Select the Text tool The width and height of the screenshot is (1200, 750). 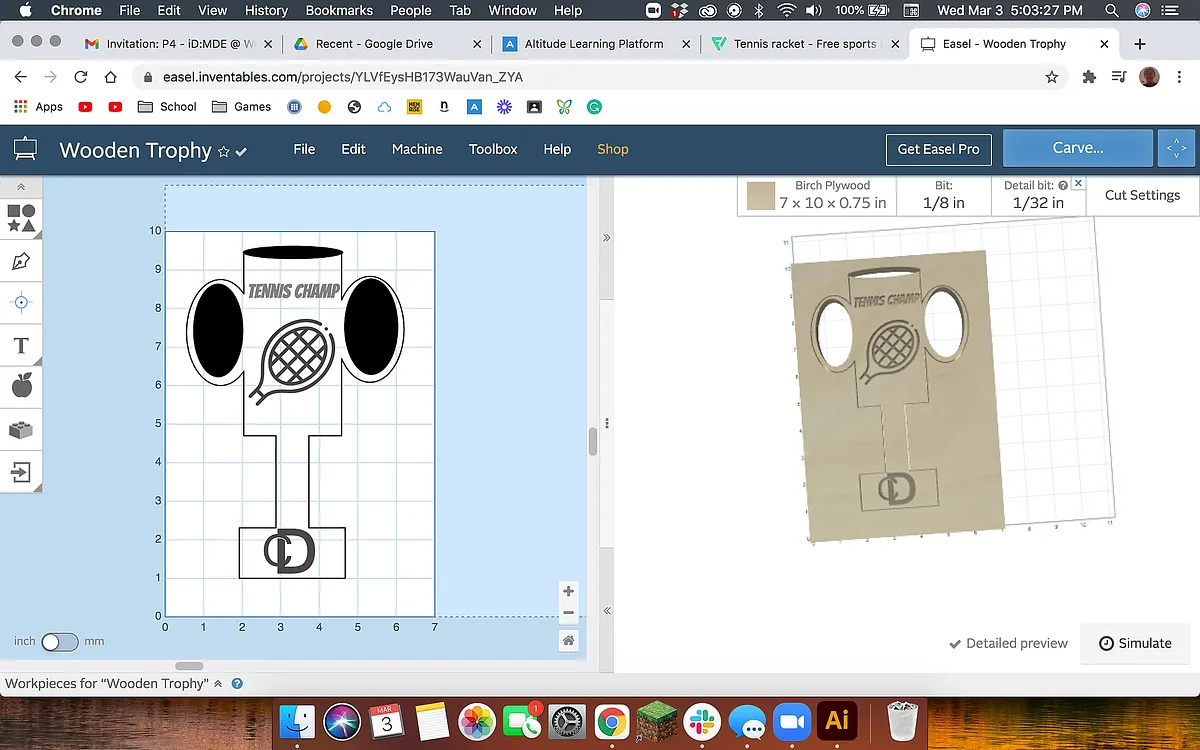21,346
